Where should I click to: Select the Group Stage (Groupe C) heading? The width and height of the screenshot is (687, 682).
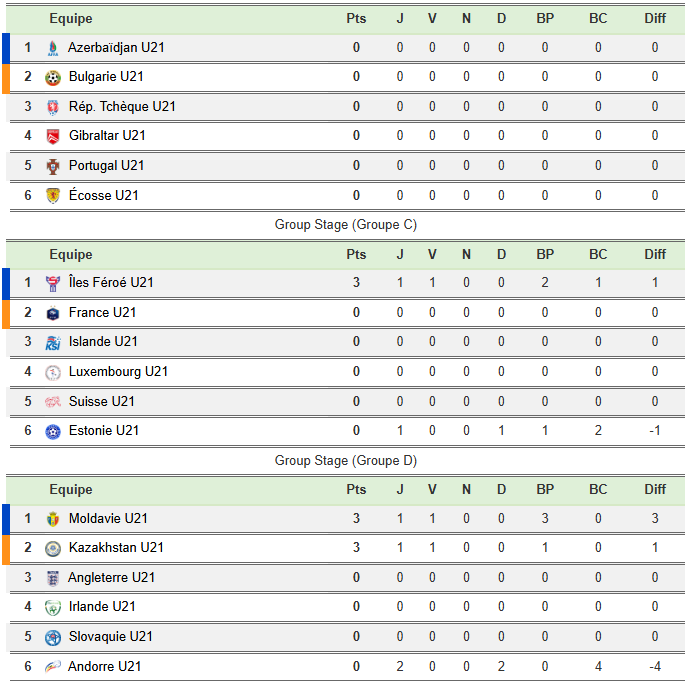coord(346,225)
